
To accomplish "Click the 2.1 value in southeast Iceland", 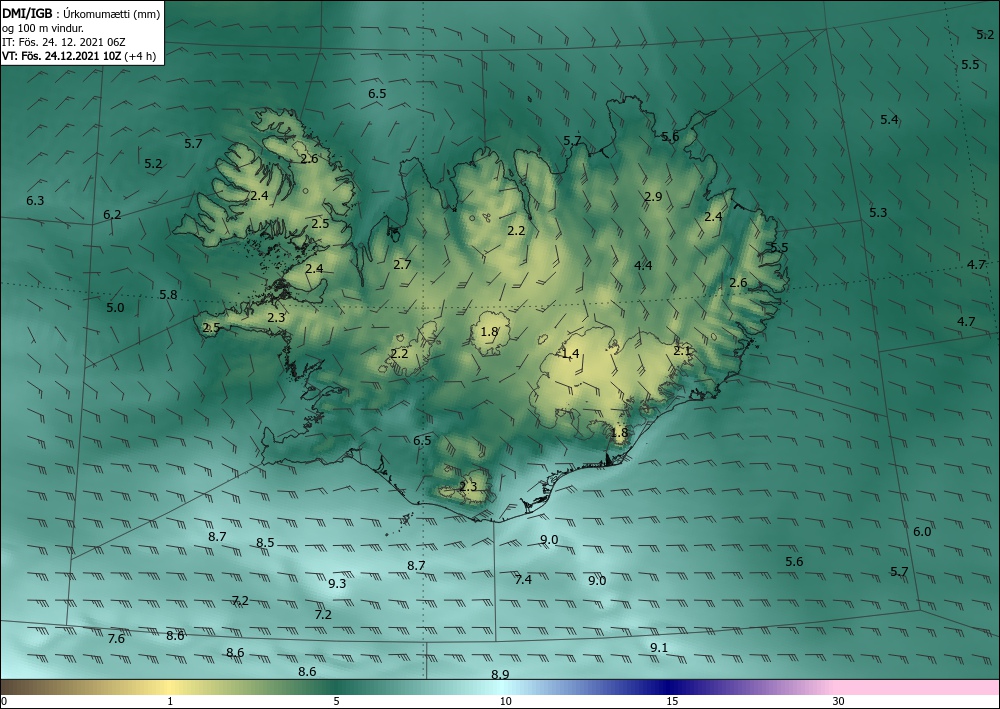I will tap(682, 350).
